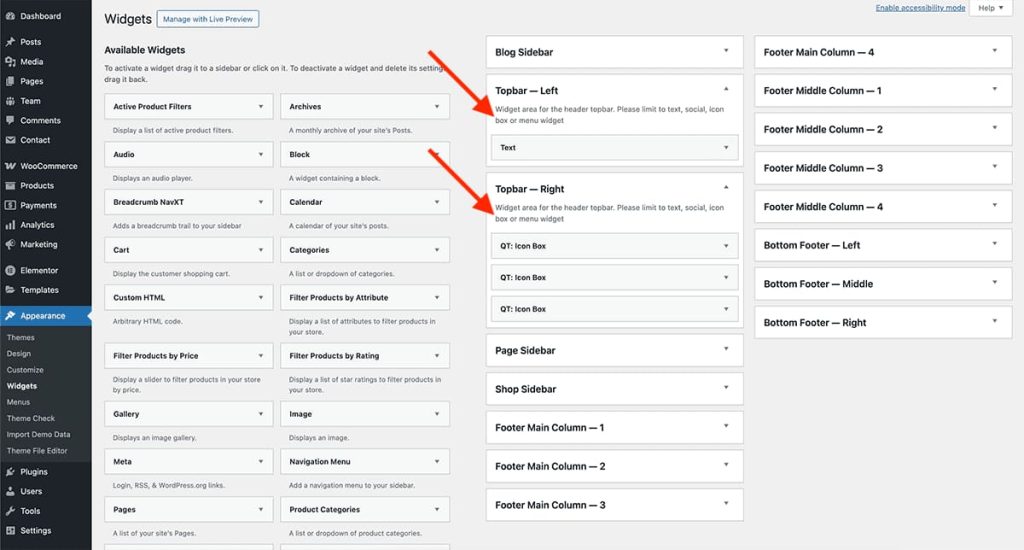
Task: Click Manage with Live Preview button
Action: click(x=208, y=19)
